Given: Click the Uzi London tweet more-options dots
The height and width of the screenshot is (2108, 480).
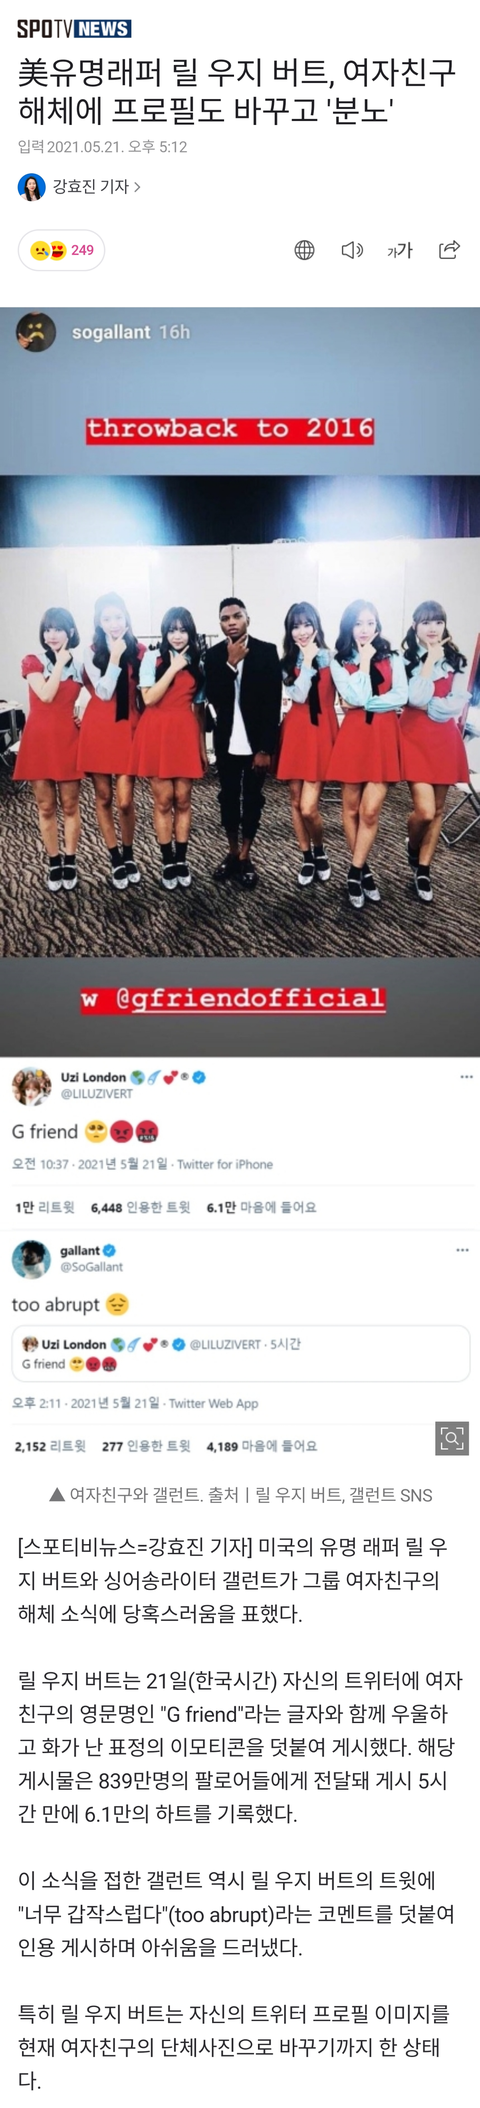Looking at the screenshot, I should (466, 1077).
